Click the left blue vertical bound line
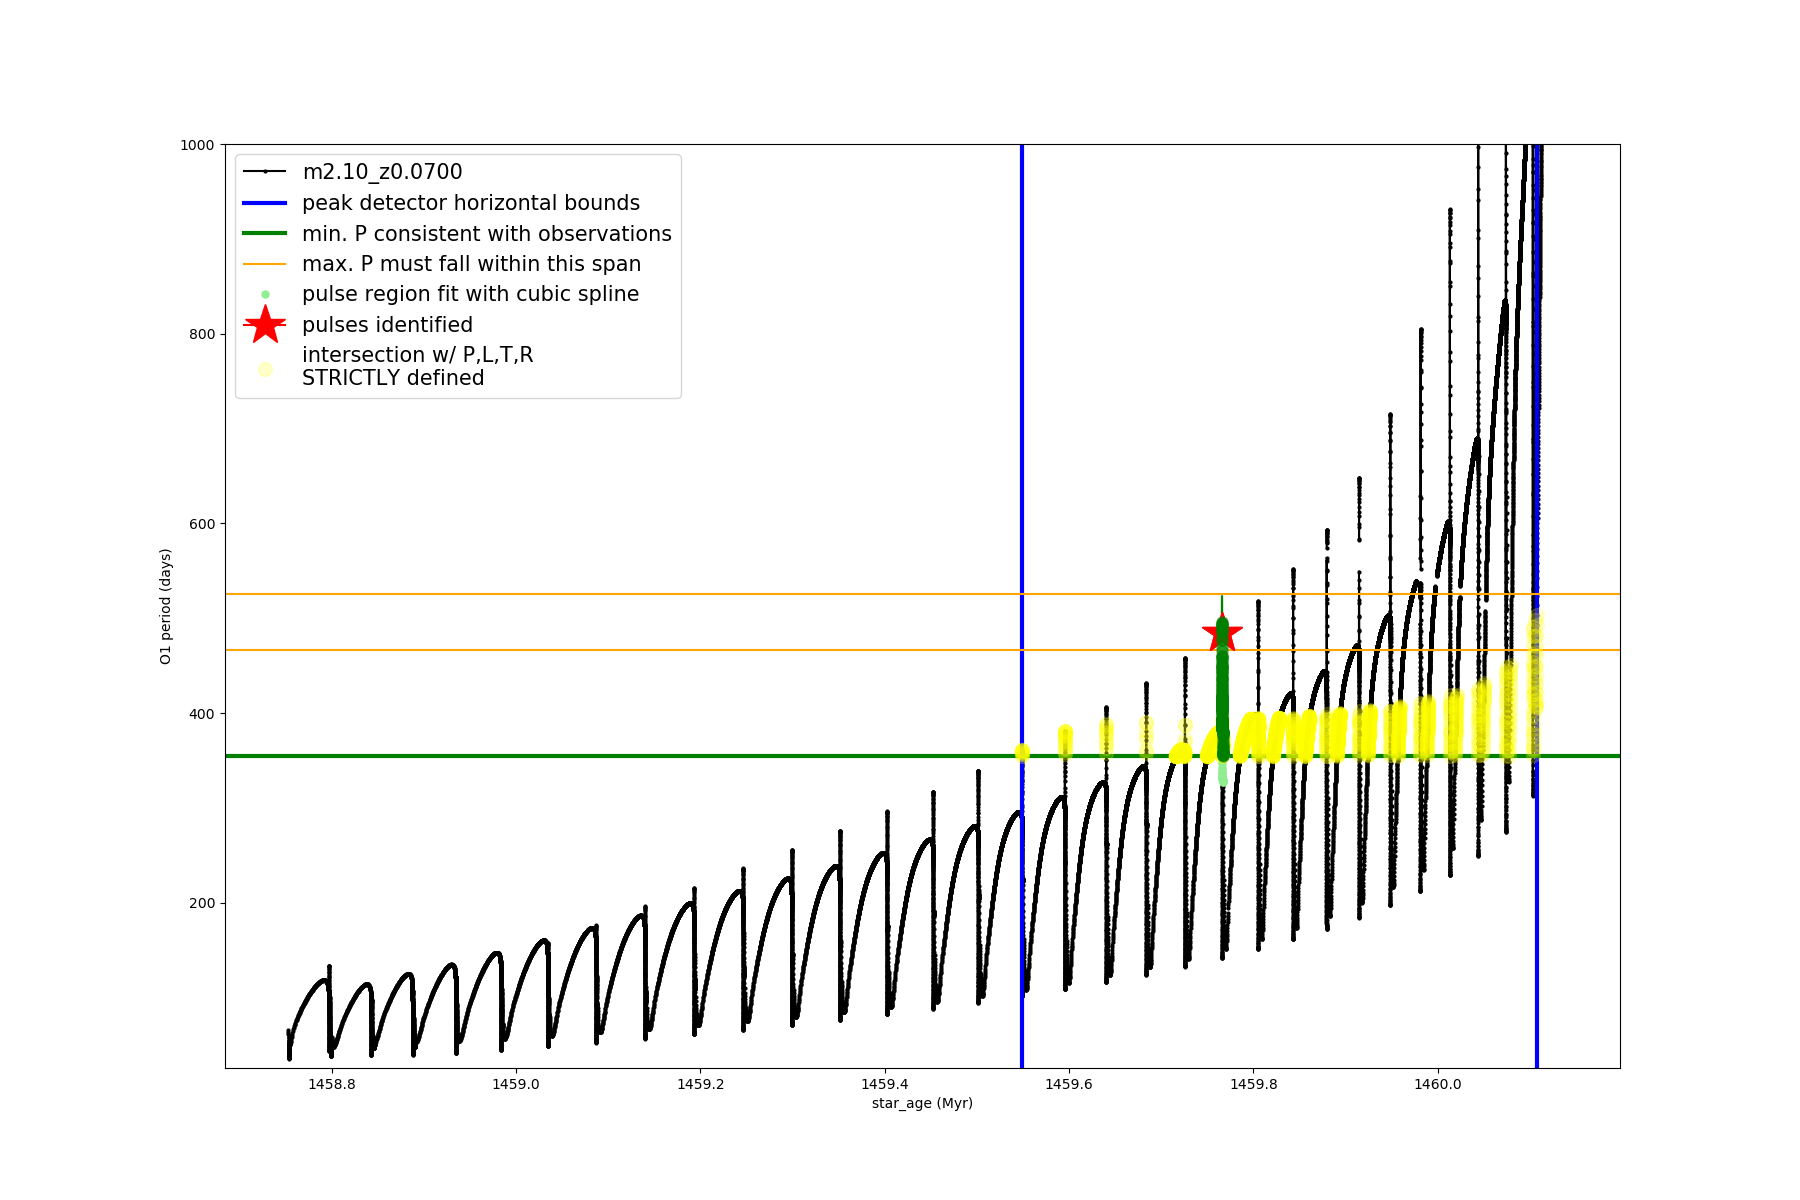Image resolution: width=1800 pixels, height=1200 pixels. click(x=1022, y=450)
